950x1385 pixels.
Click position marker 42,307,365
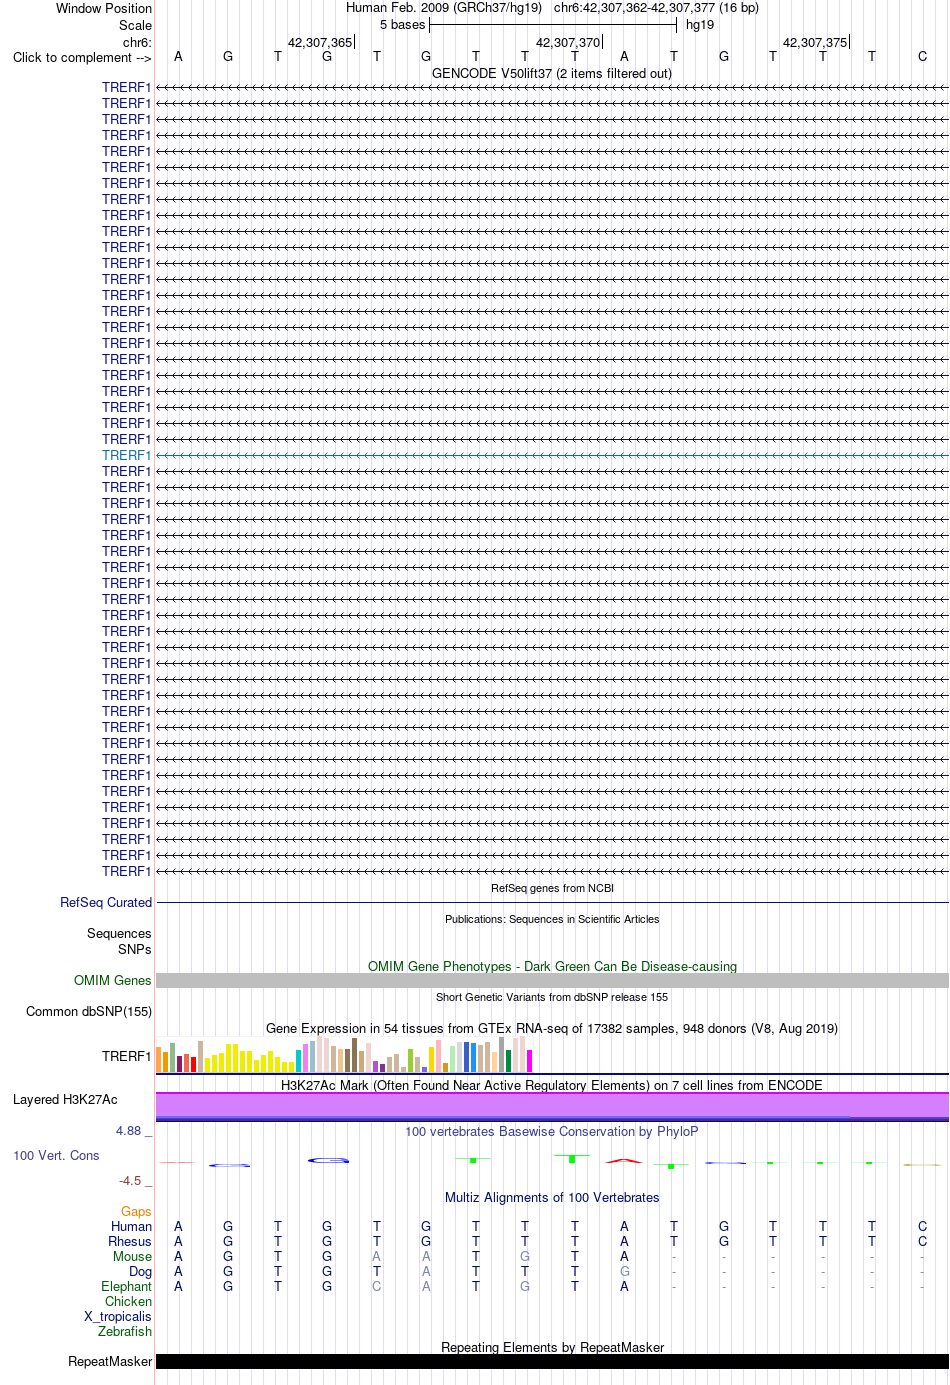click(320, 42)
